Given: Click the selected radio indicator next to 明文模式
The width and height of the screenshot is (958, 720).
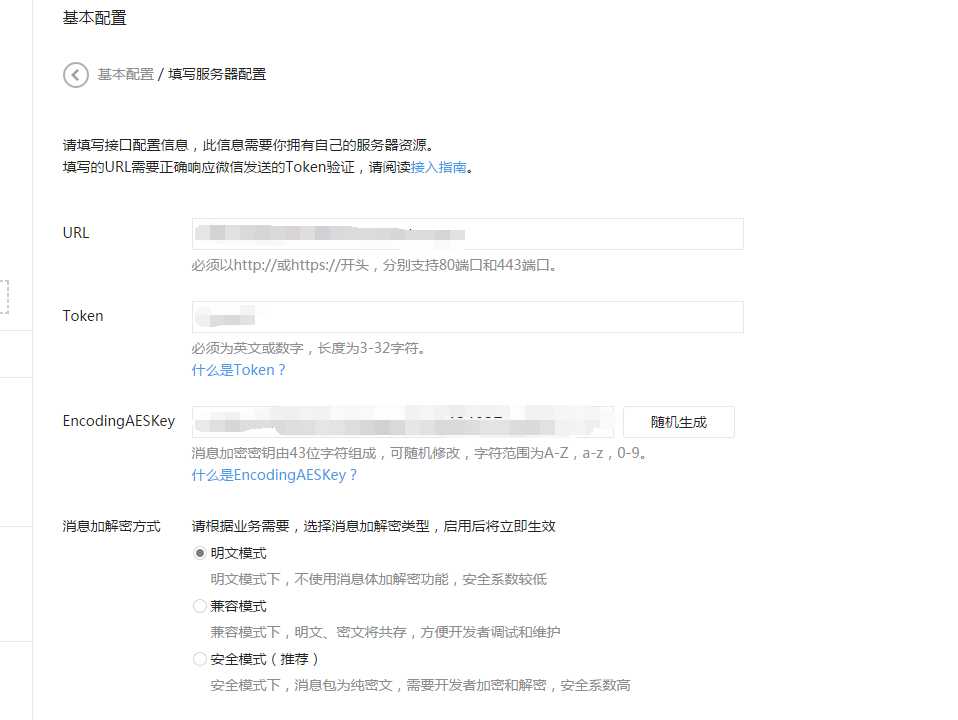Looking at the screenshot, I should [x=200, y=552].
